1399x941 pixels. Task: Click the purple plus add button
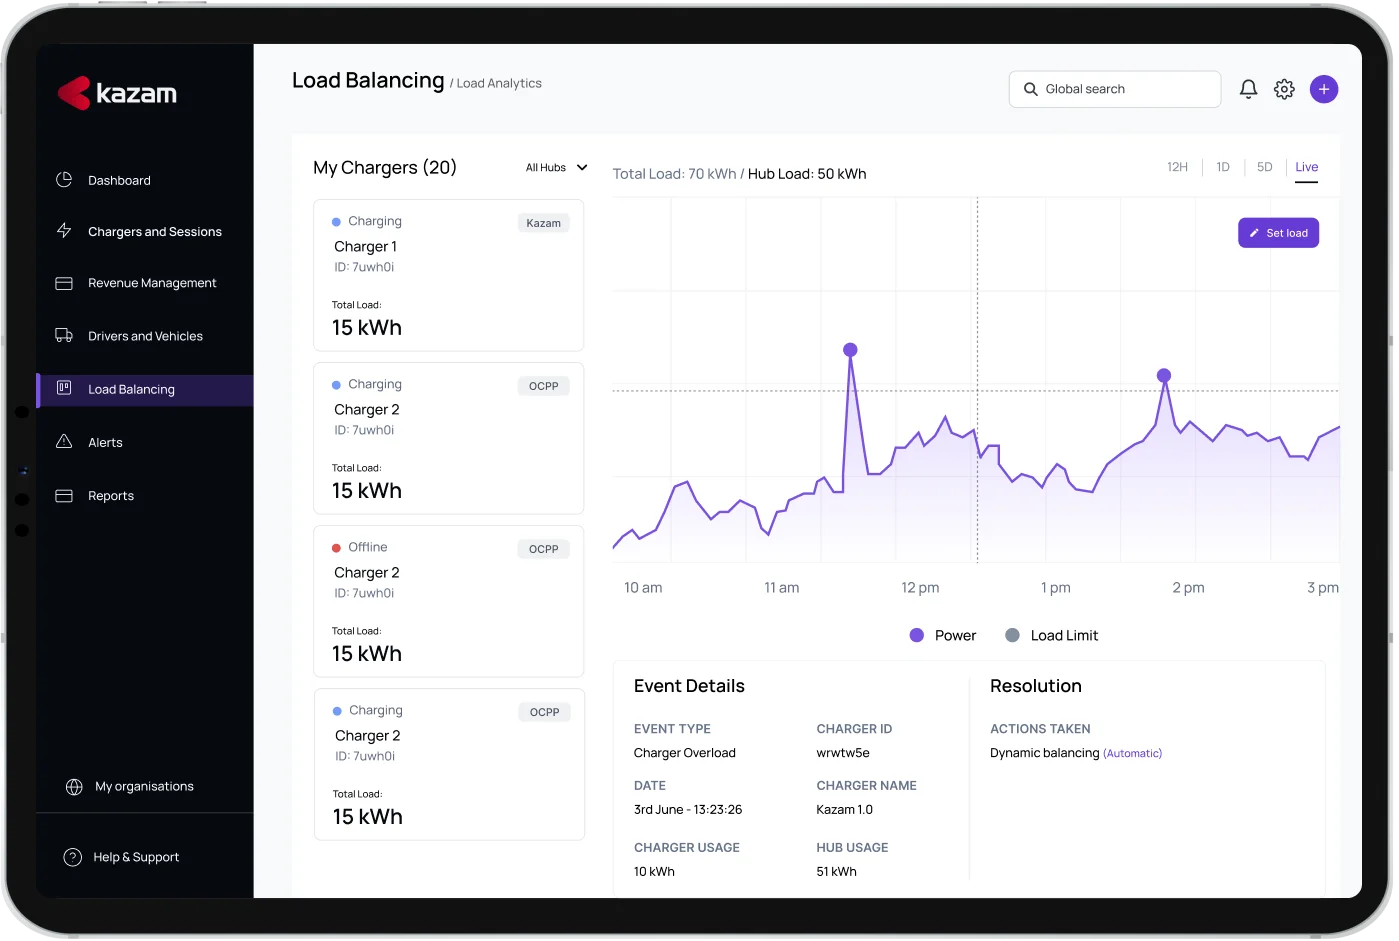click(x=1324, y=89)
